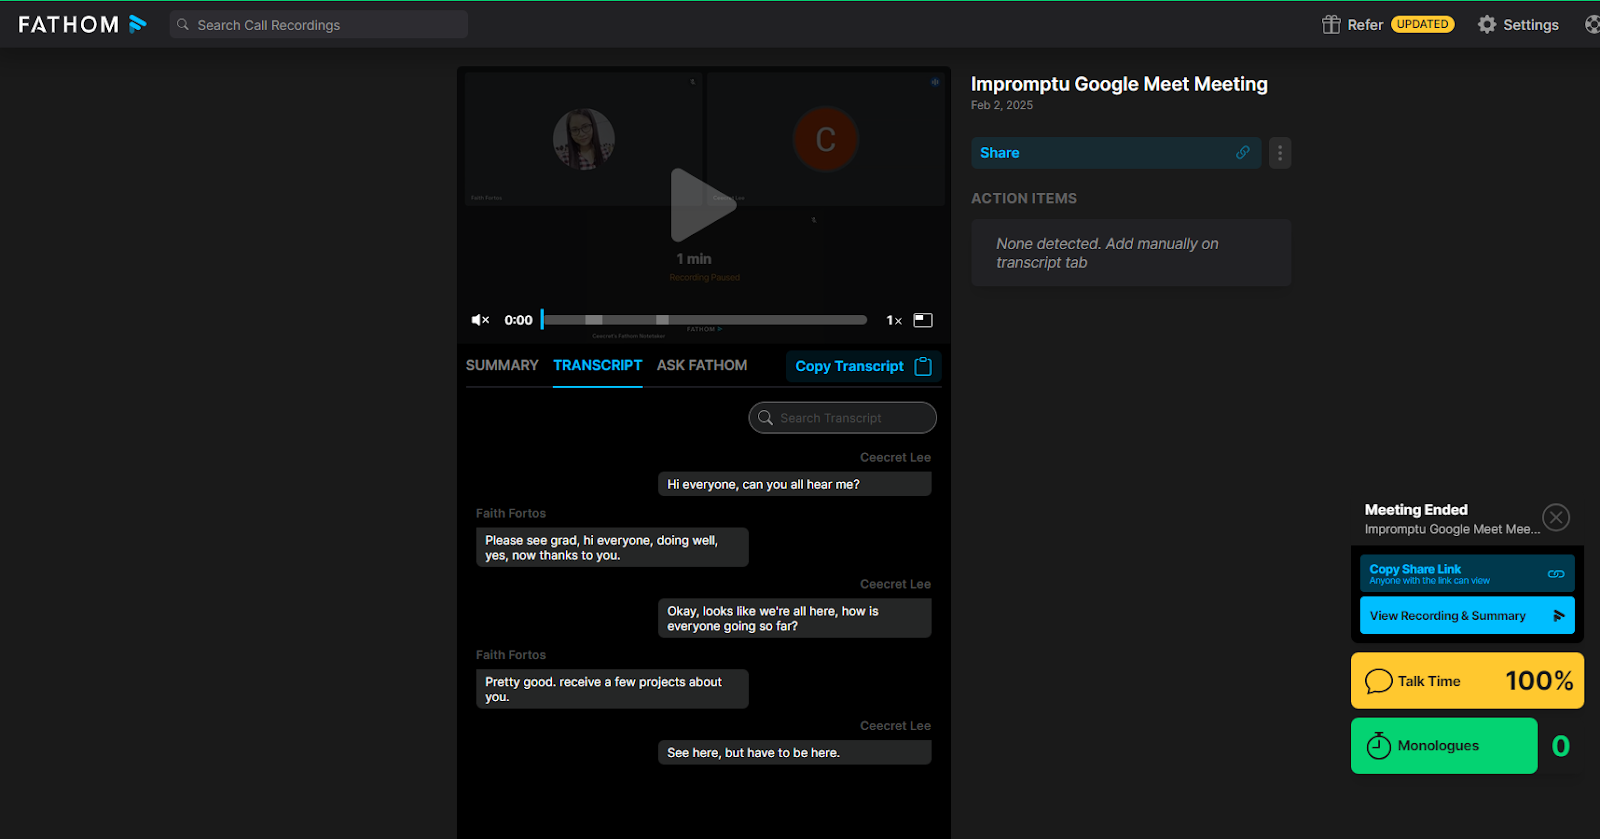The width and height of the screenshot is (1600, 839).
Task: Open the Talk Time 100% card
Action: (1467, 681)
